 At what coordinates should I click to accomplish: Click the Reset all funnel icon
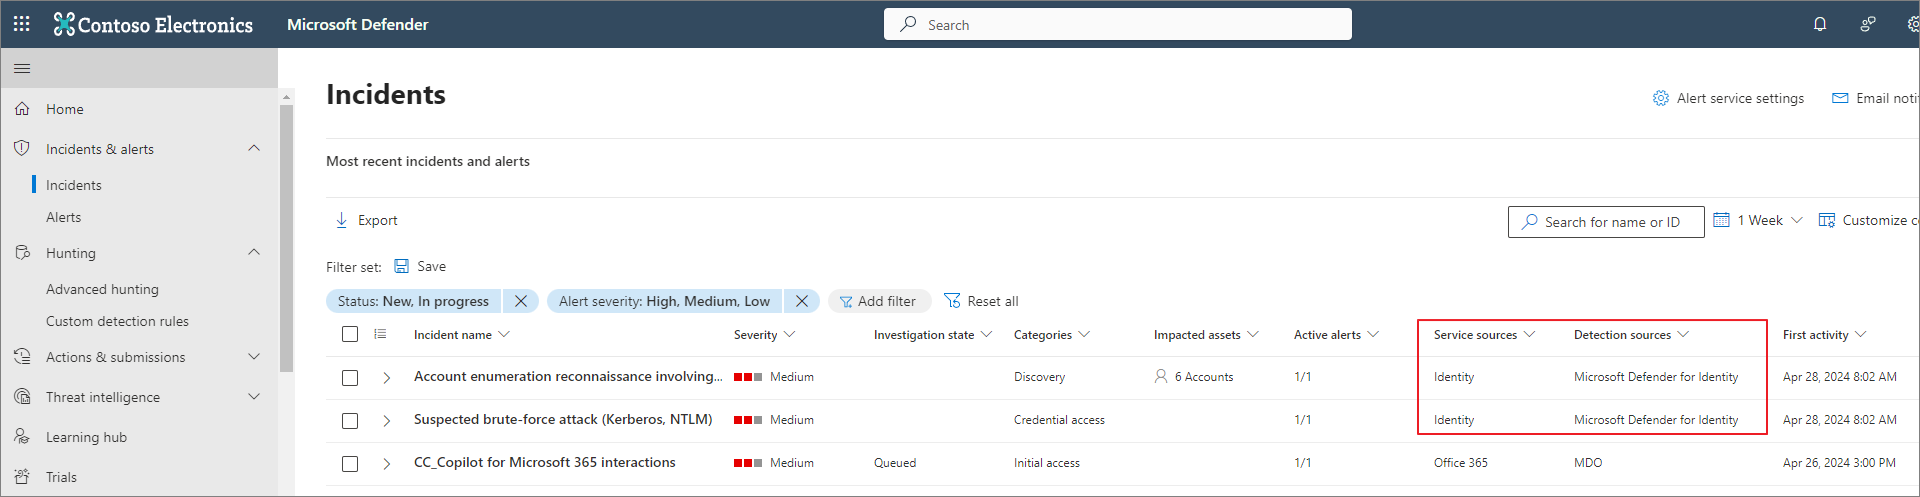point(952,301)
